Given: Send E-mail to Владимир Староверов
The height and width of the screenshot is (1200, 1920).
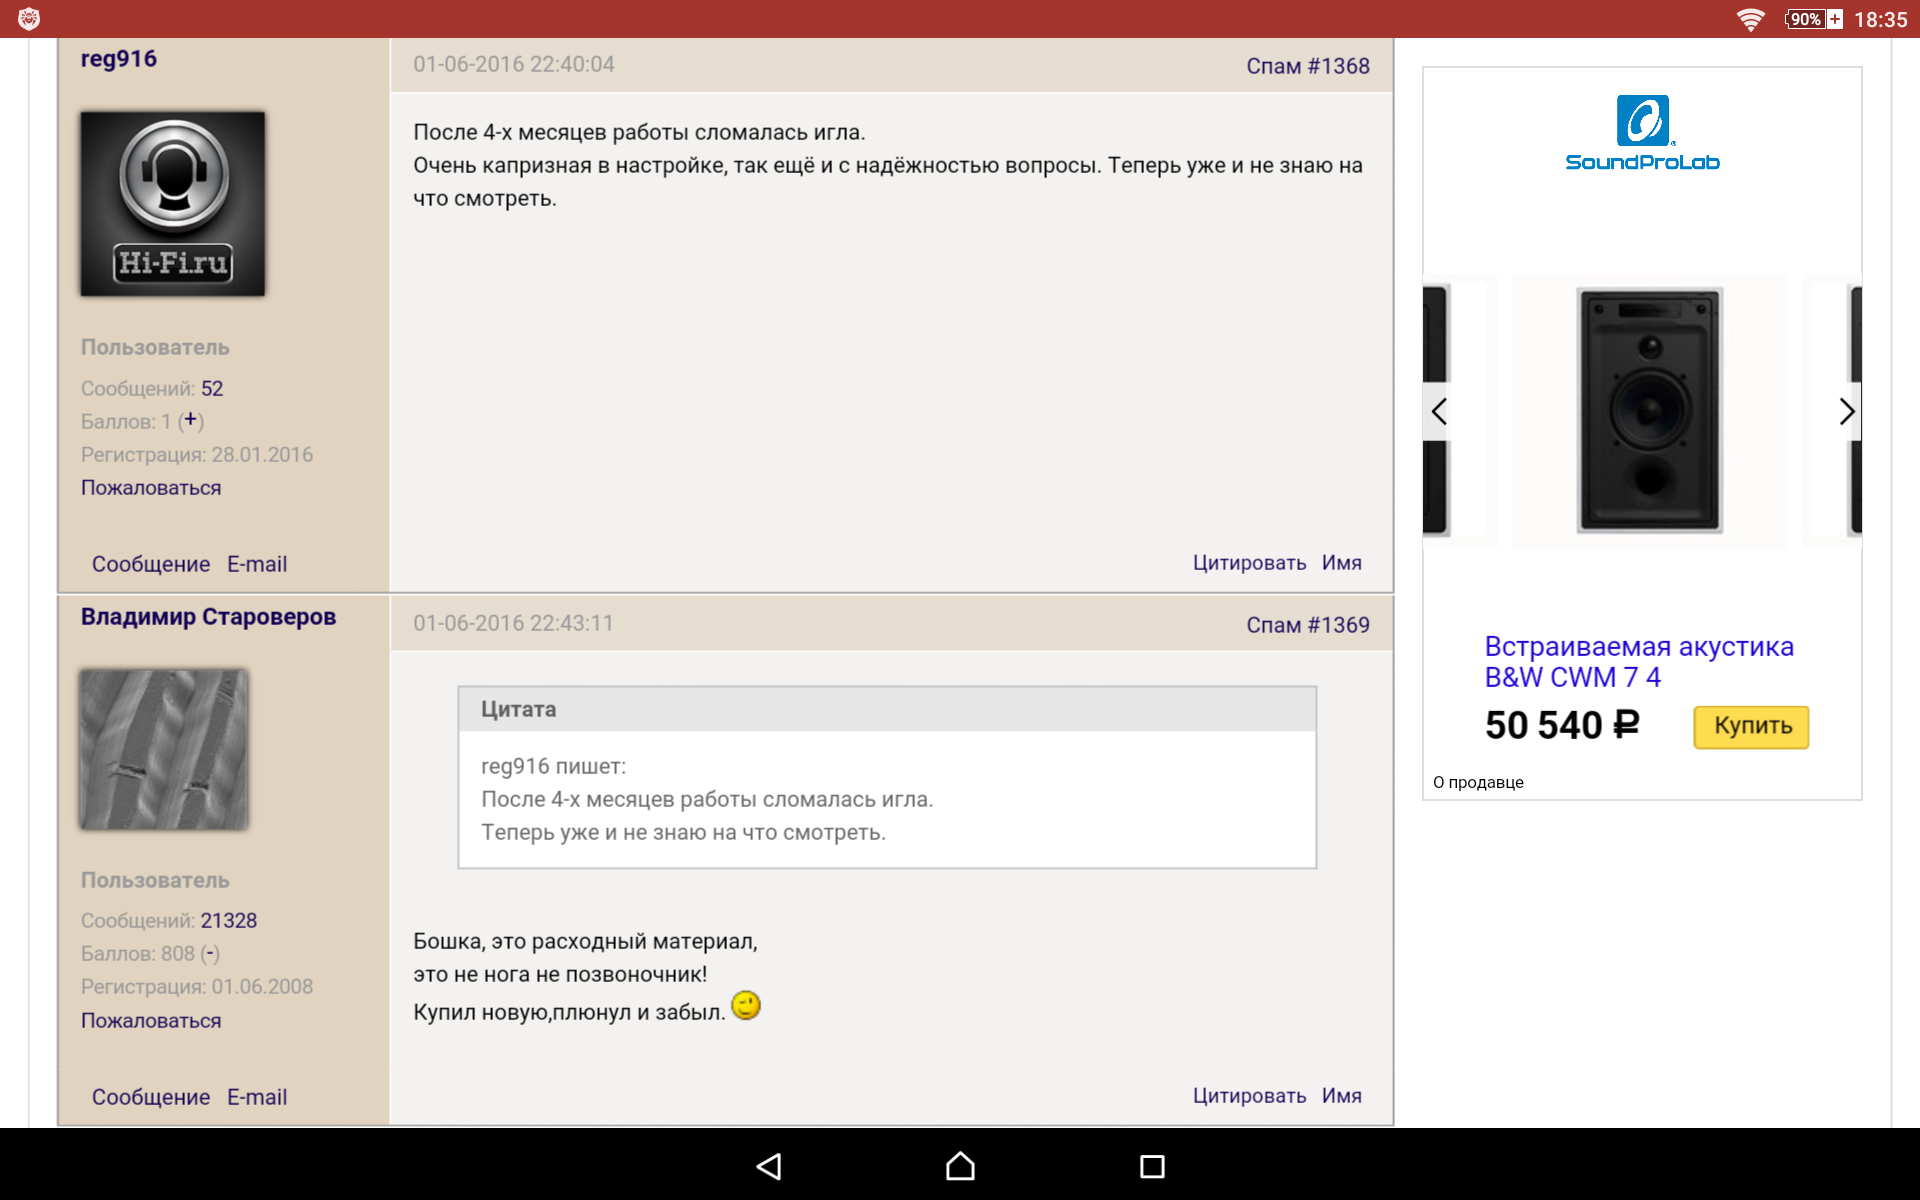Looking at the screenshot, I should click(257, 1097).
